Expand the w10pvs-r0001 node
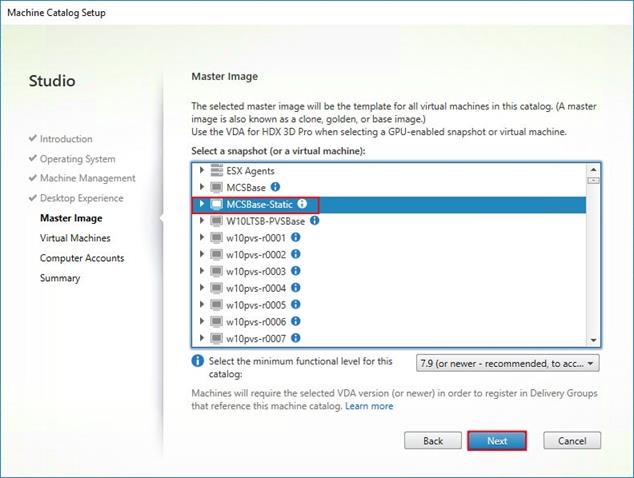 tap(202, 237)
